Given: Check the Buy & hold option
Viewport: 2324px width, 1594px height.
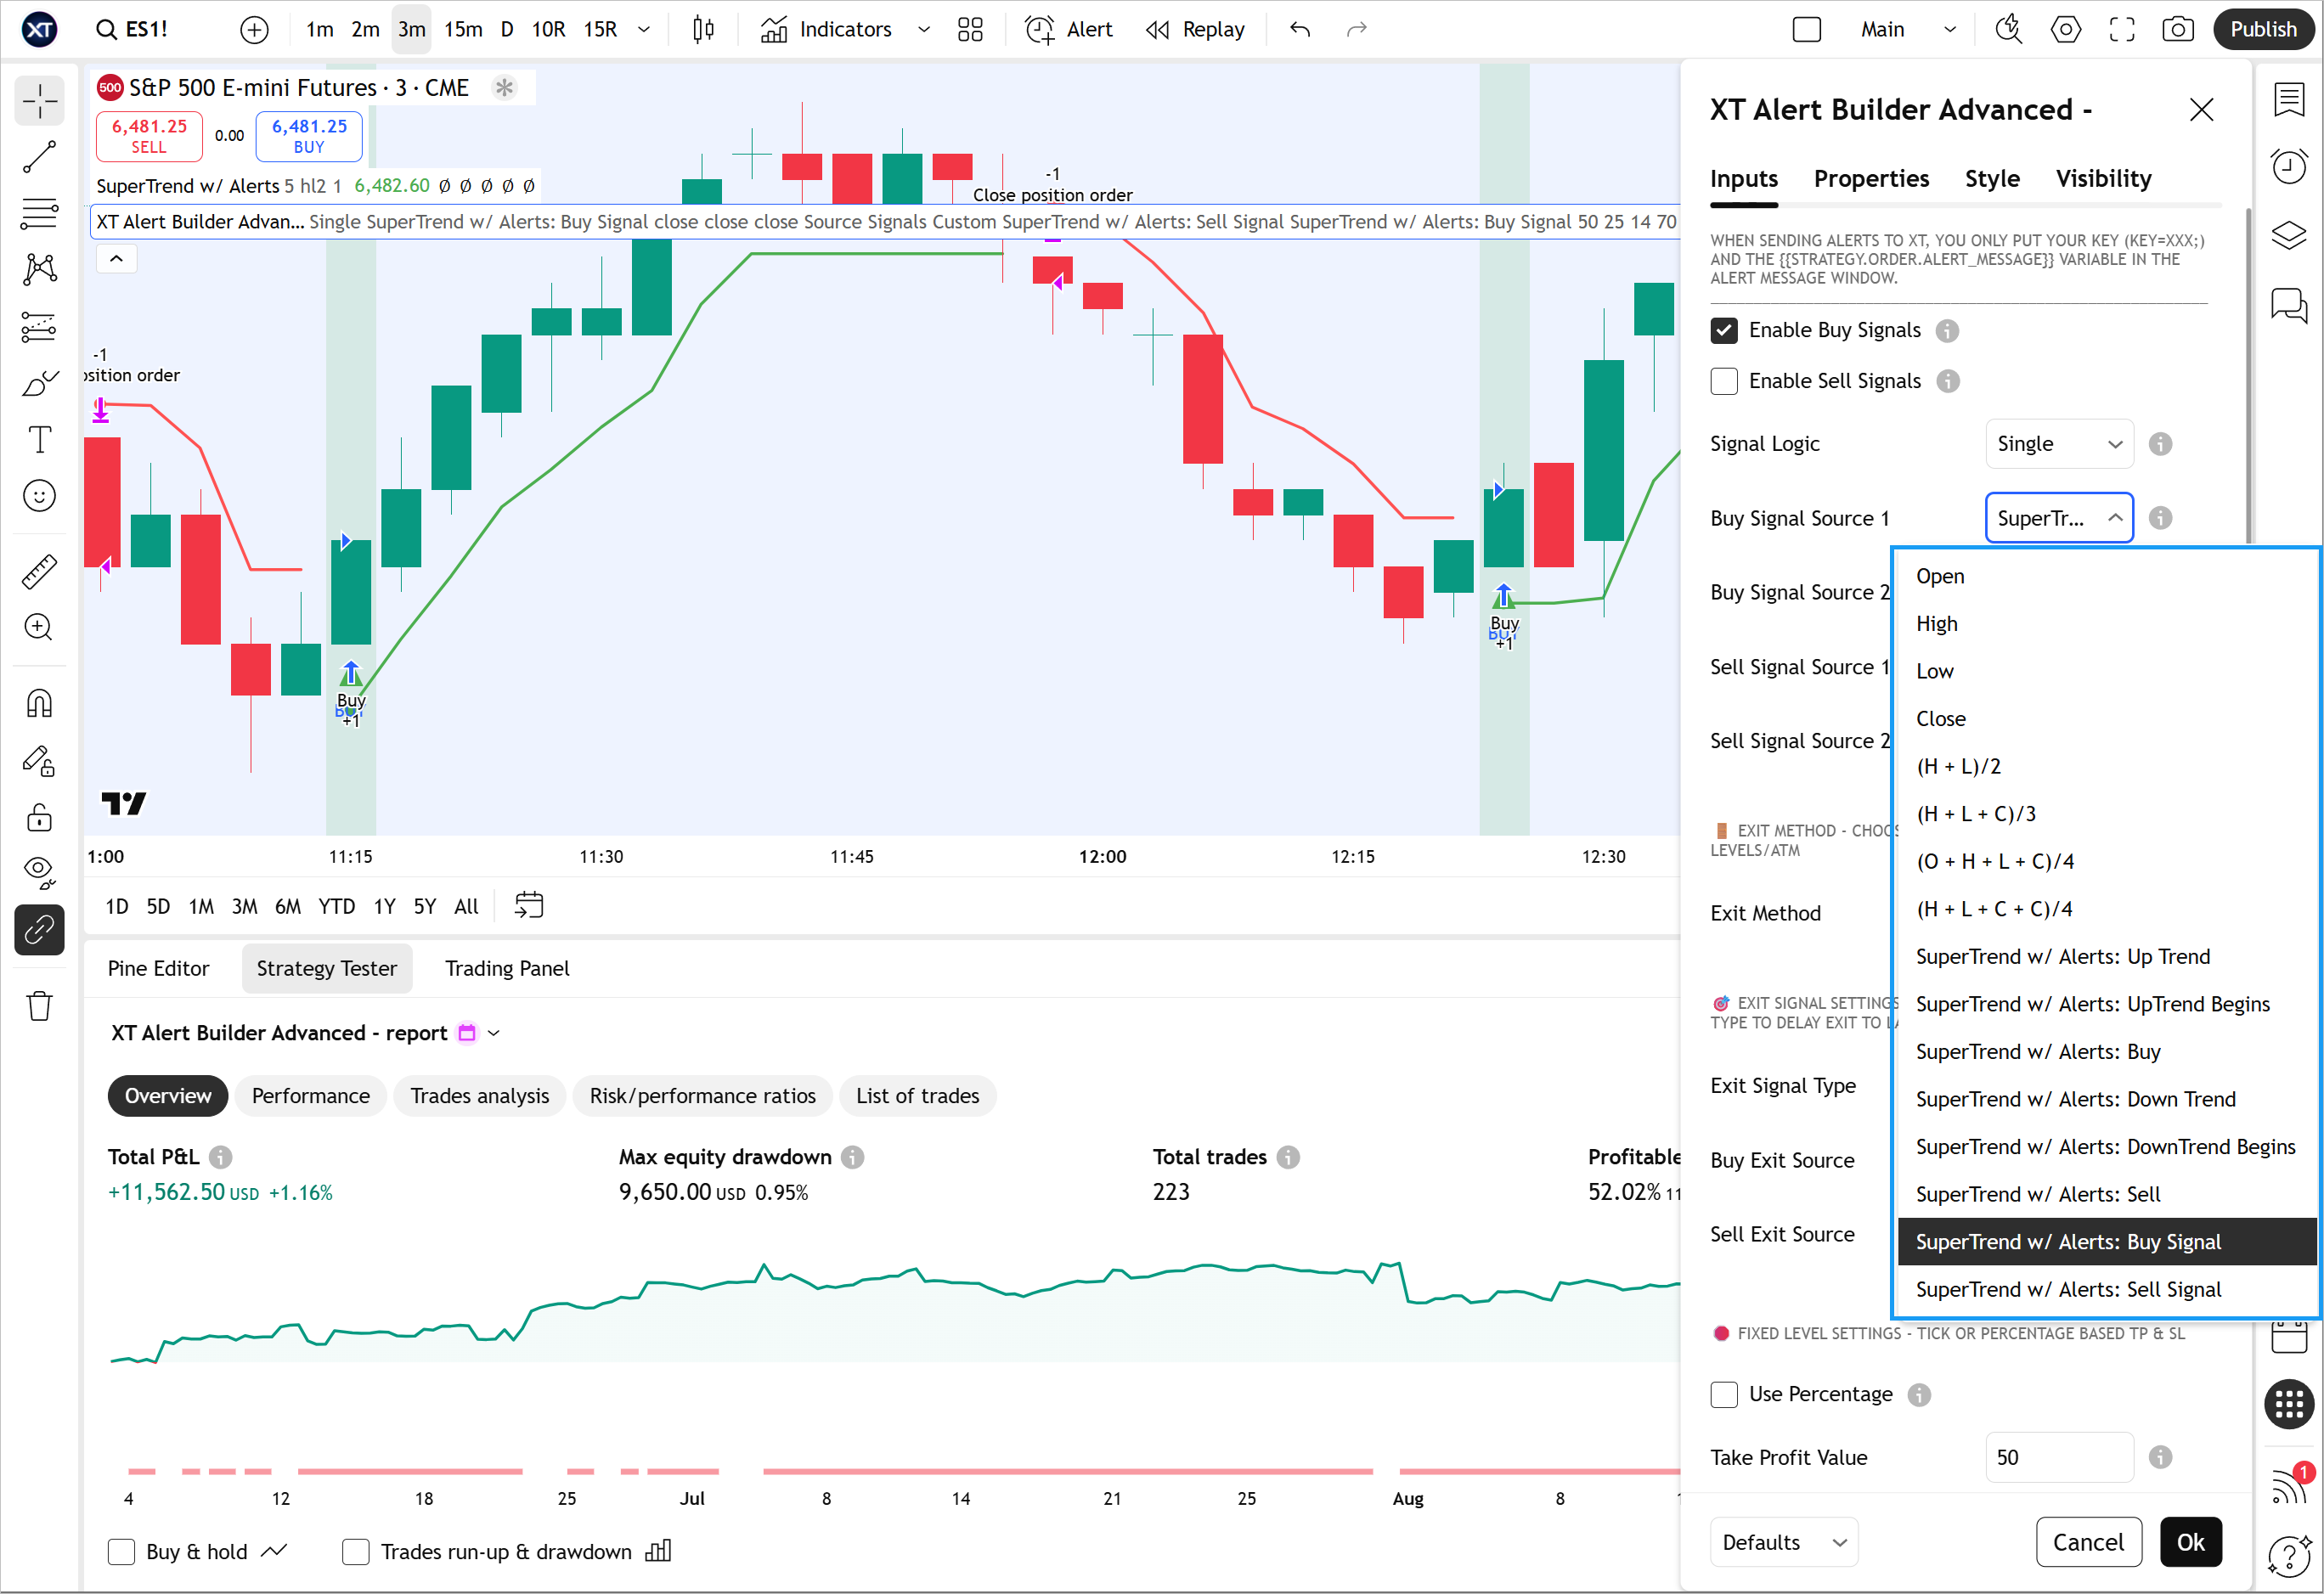Looking at the screenshot, I should click(x=122, y=1551).
